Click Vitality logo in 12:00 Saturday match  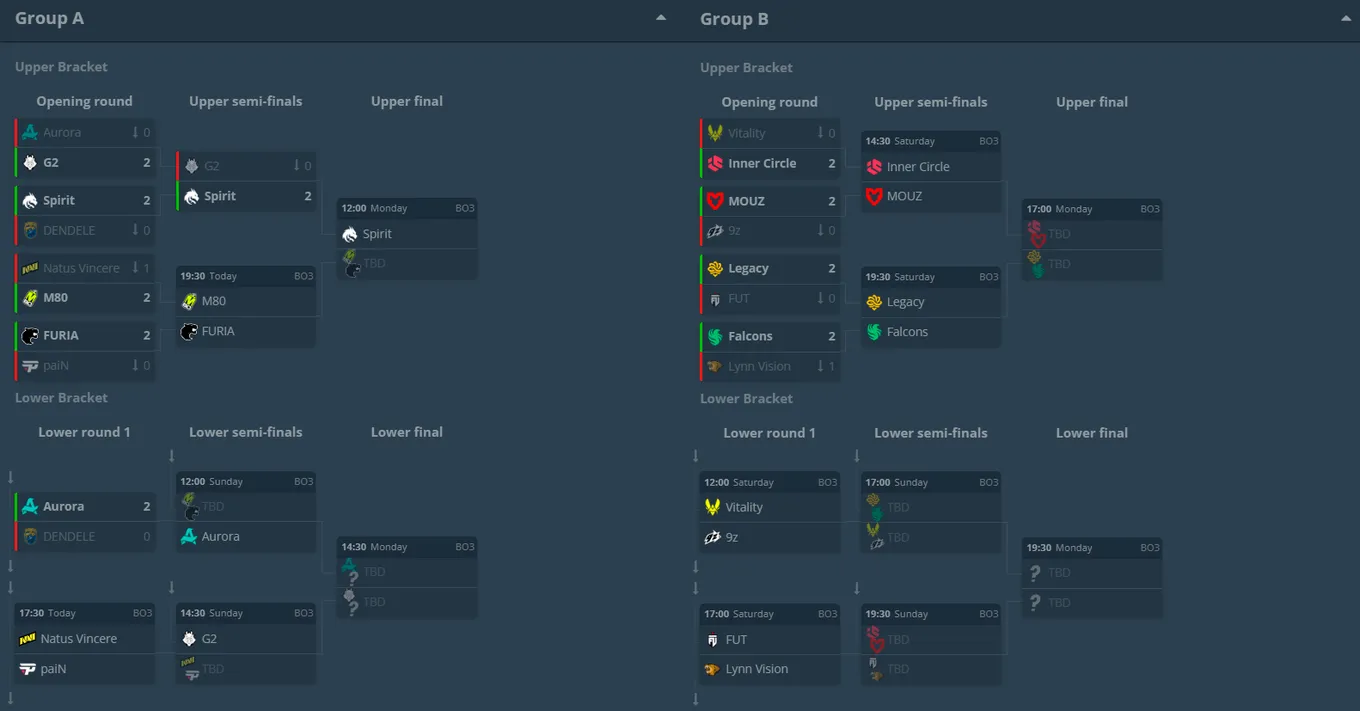point(713,507)
